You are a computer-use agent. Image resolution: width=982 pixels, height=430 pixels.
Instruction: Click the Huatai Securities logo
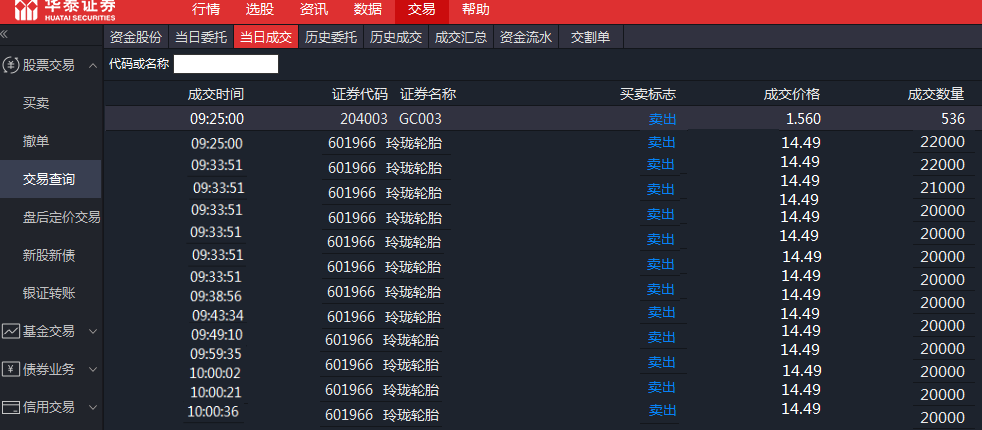tap(65, 10)
